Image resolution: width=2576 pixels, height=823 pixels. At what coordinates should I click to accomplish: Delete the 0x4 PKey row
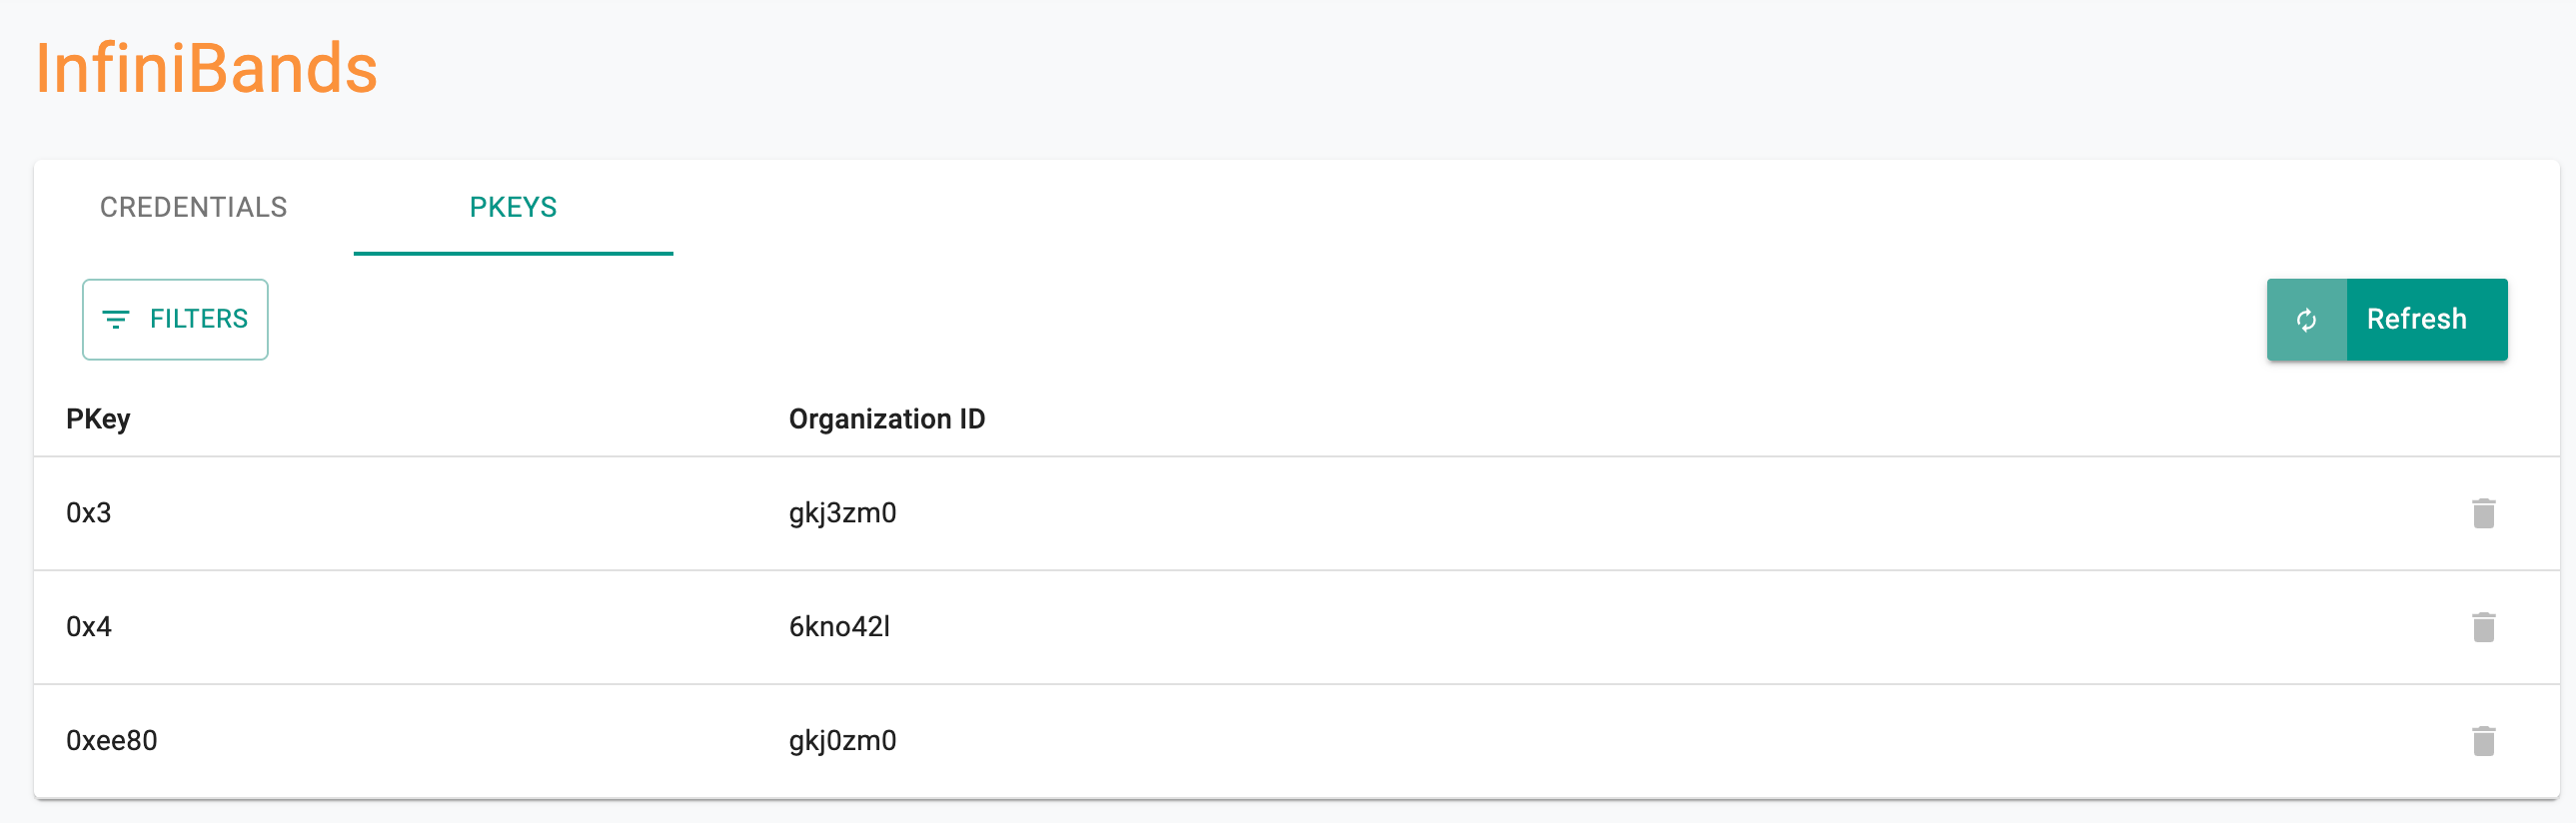tap(2483, 627)
